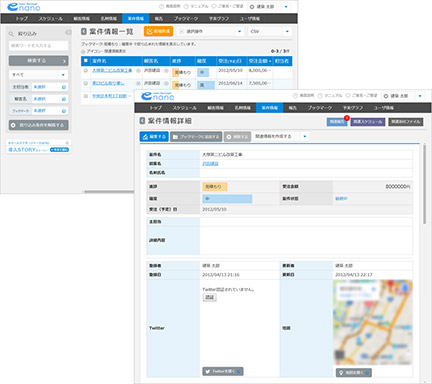
Task: Open the 選択操作 dropdown
Action: click(210, 31)
